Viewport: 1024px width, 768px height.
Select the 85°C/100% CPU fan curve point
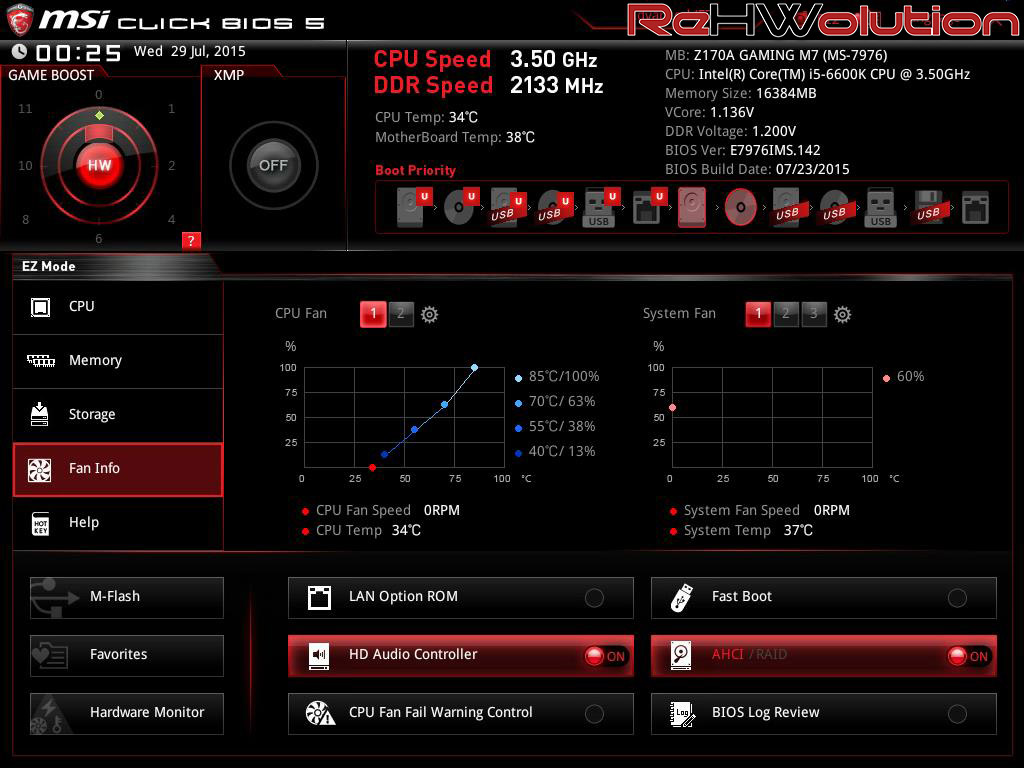coord(474,367)
